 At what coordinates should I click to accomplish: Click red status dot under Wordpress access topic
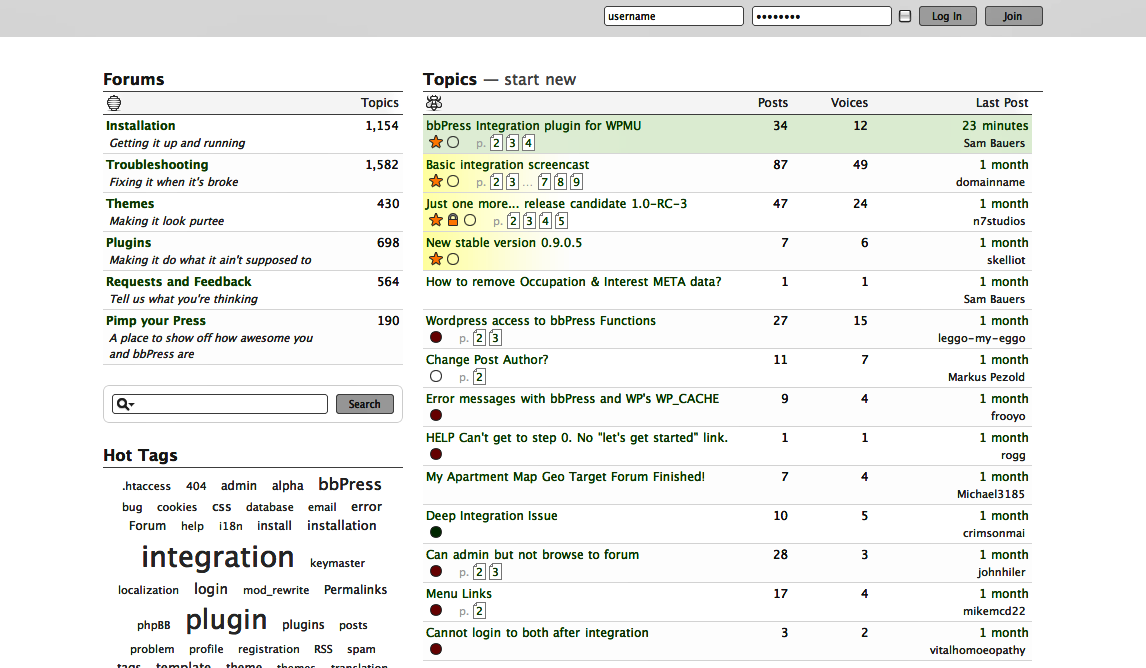click(436, 337)
